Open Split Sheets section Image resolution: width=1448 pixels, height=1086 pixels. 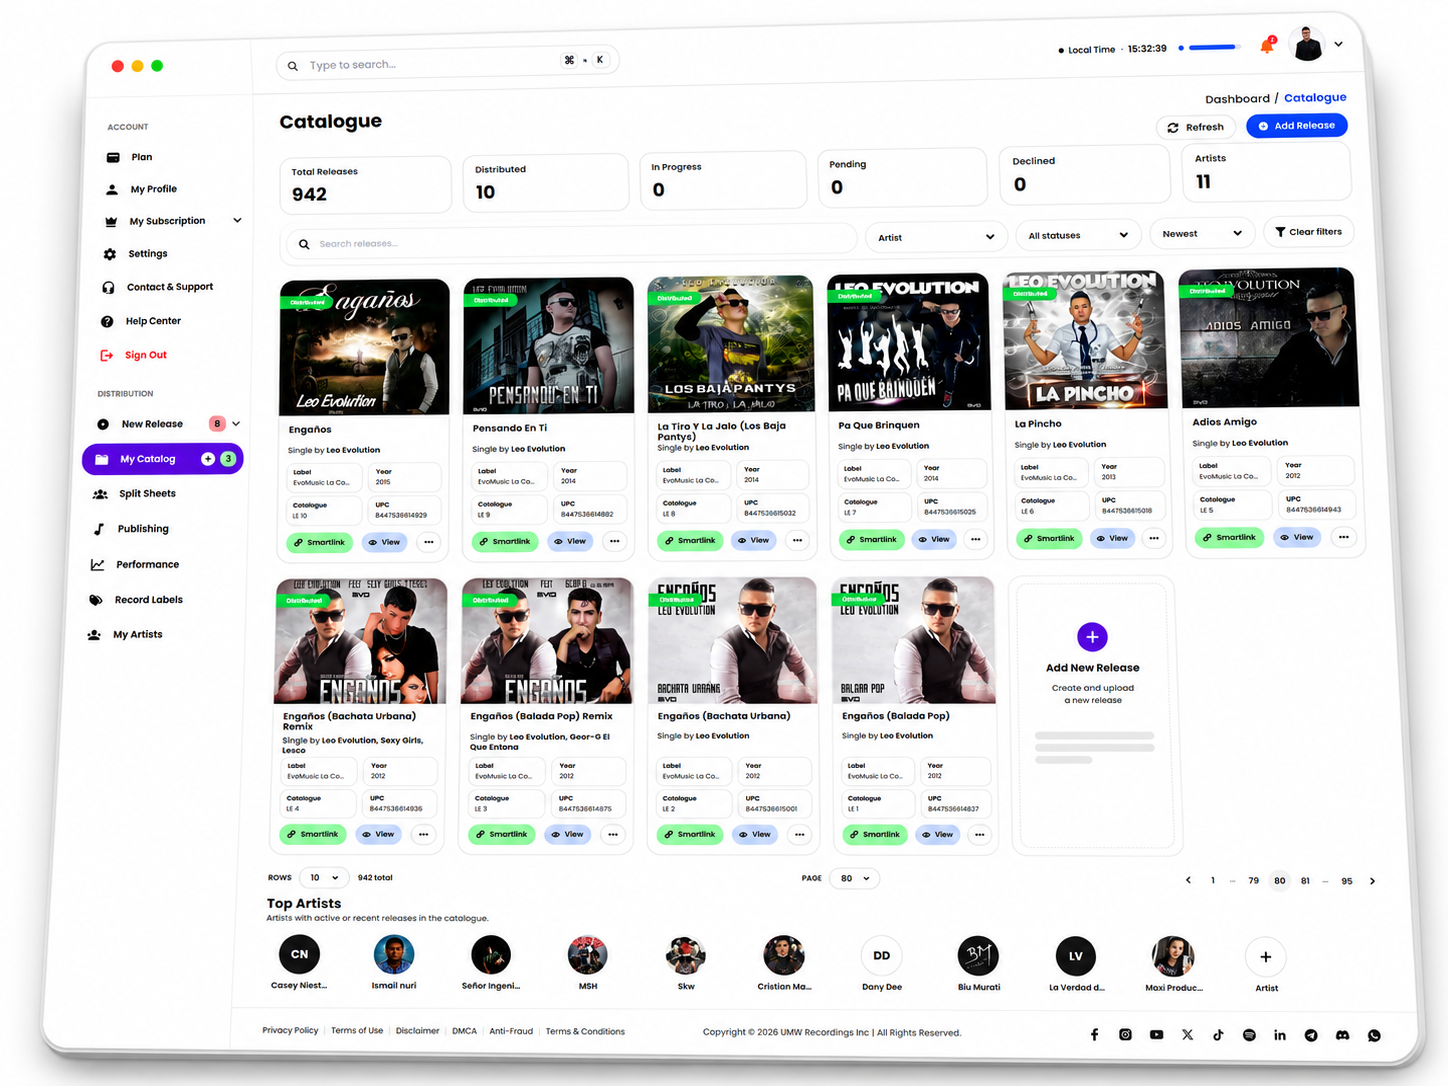pyautogui.click(x=147, y=494)
